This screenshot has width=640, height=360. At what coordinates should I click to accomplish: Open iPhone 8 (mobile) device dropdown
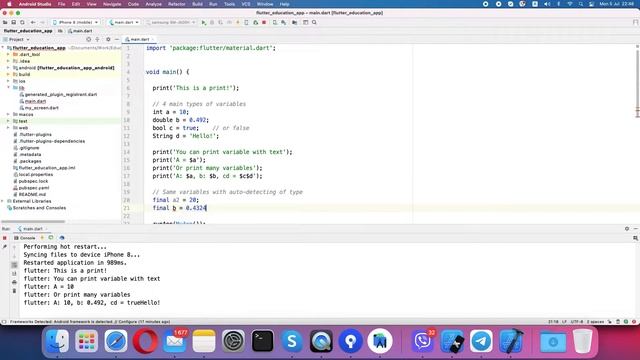click(76, 22)
